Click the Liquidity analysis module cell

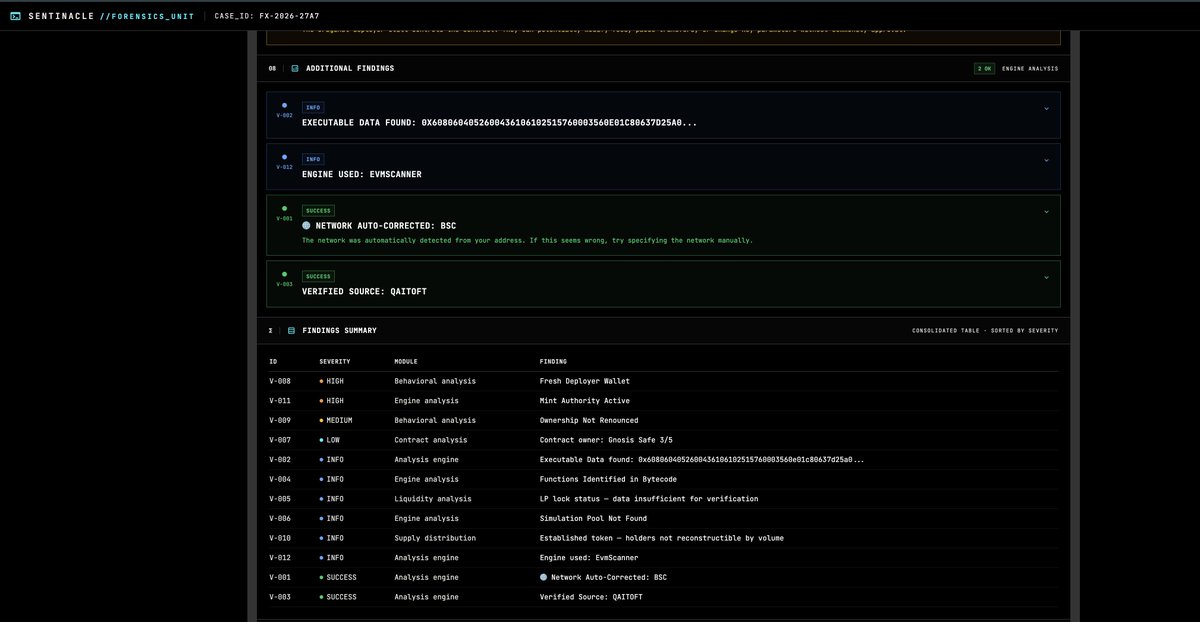click(433, 499)
